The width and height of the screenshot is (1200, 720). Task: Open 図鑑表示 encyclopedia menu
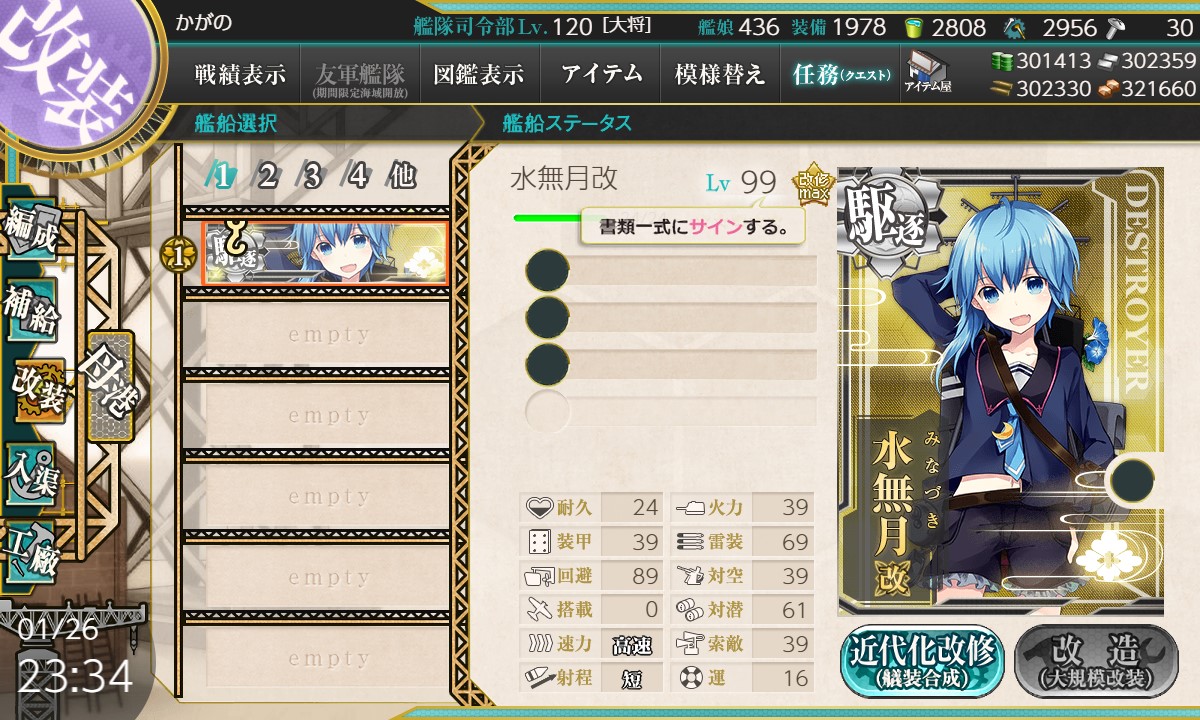click(479, 74)
